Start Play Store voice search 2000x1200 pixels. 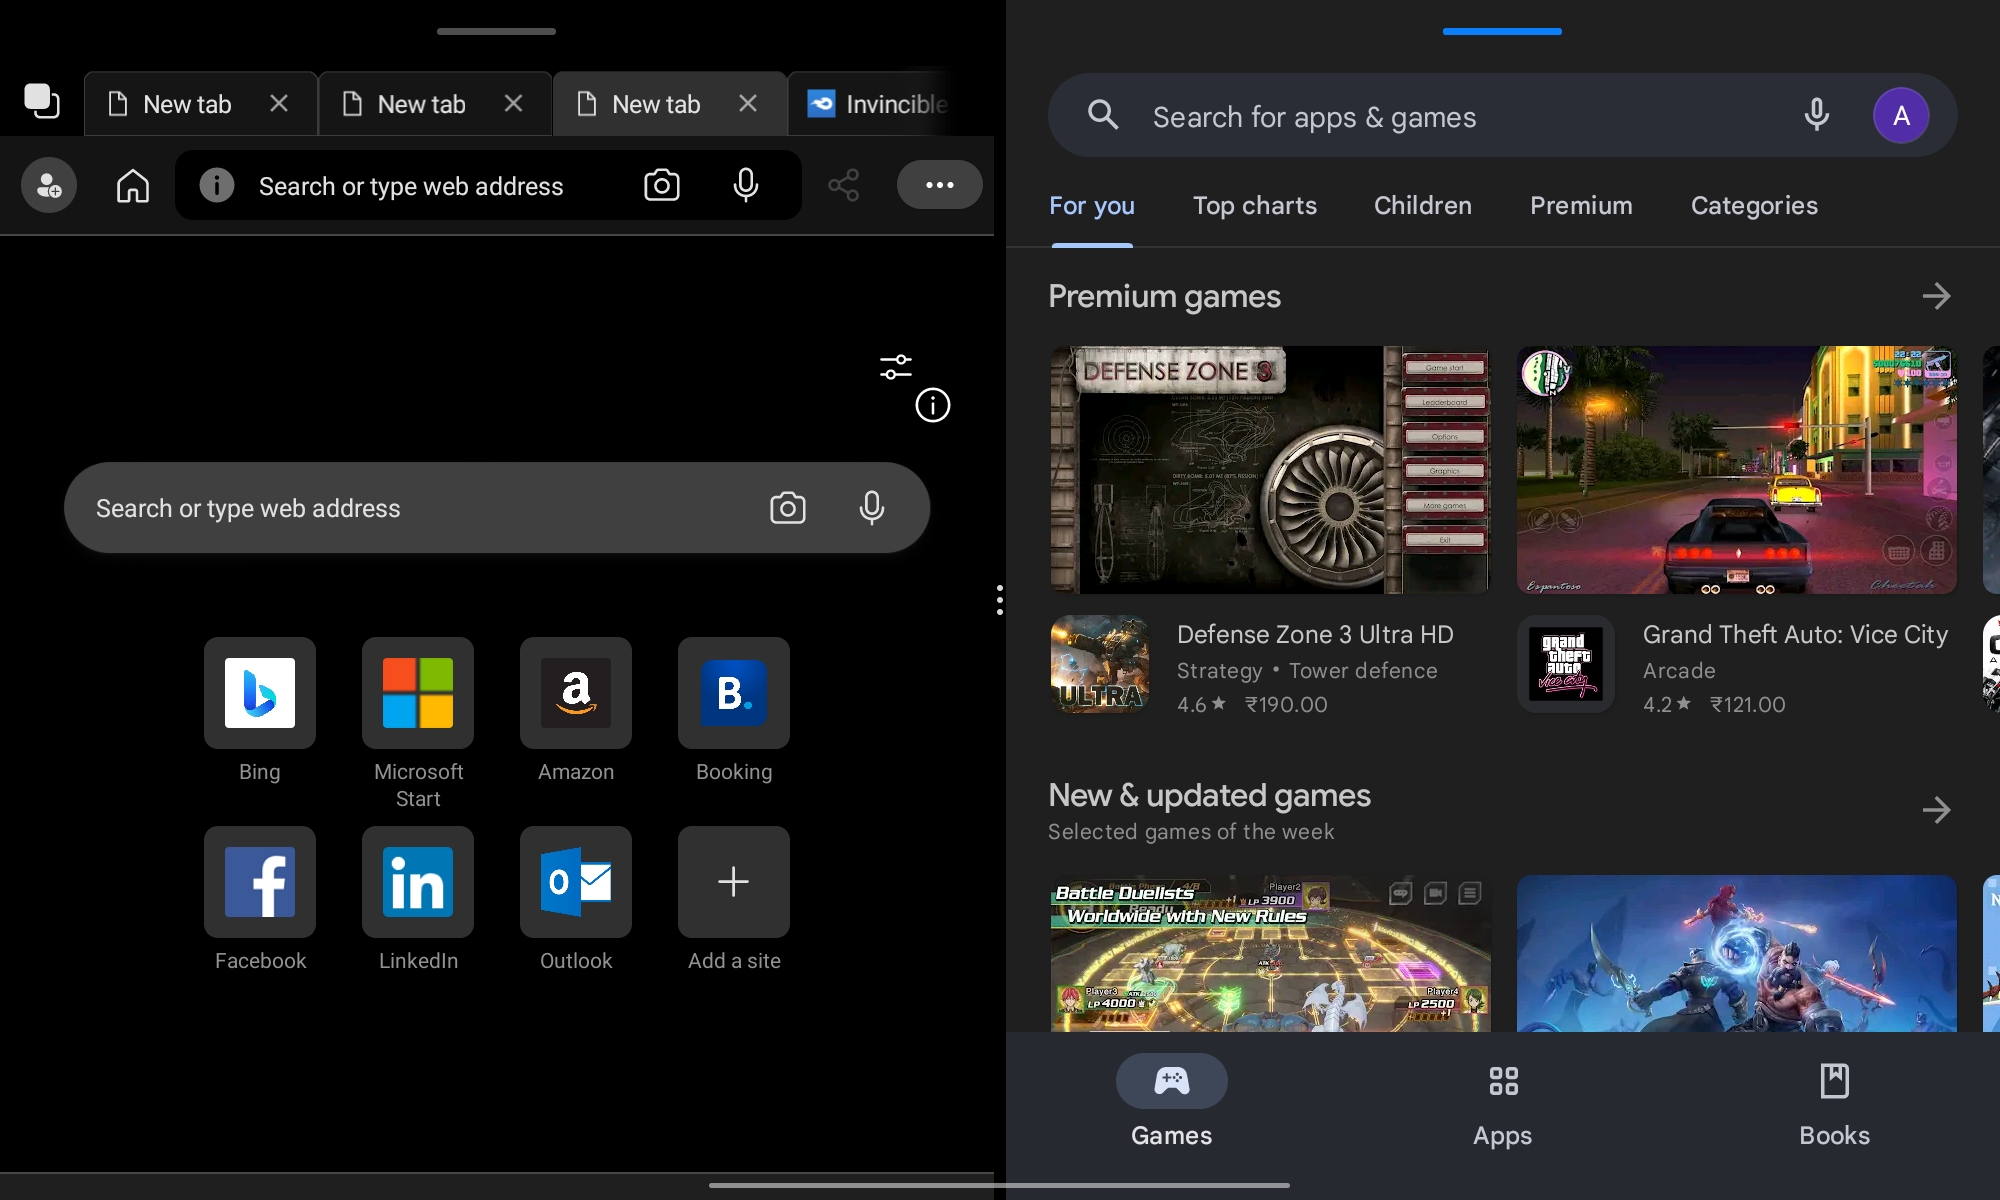tap(1817, 115)
